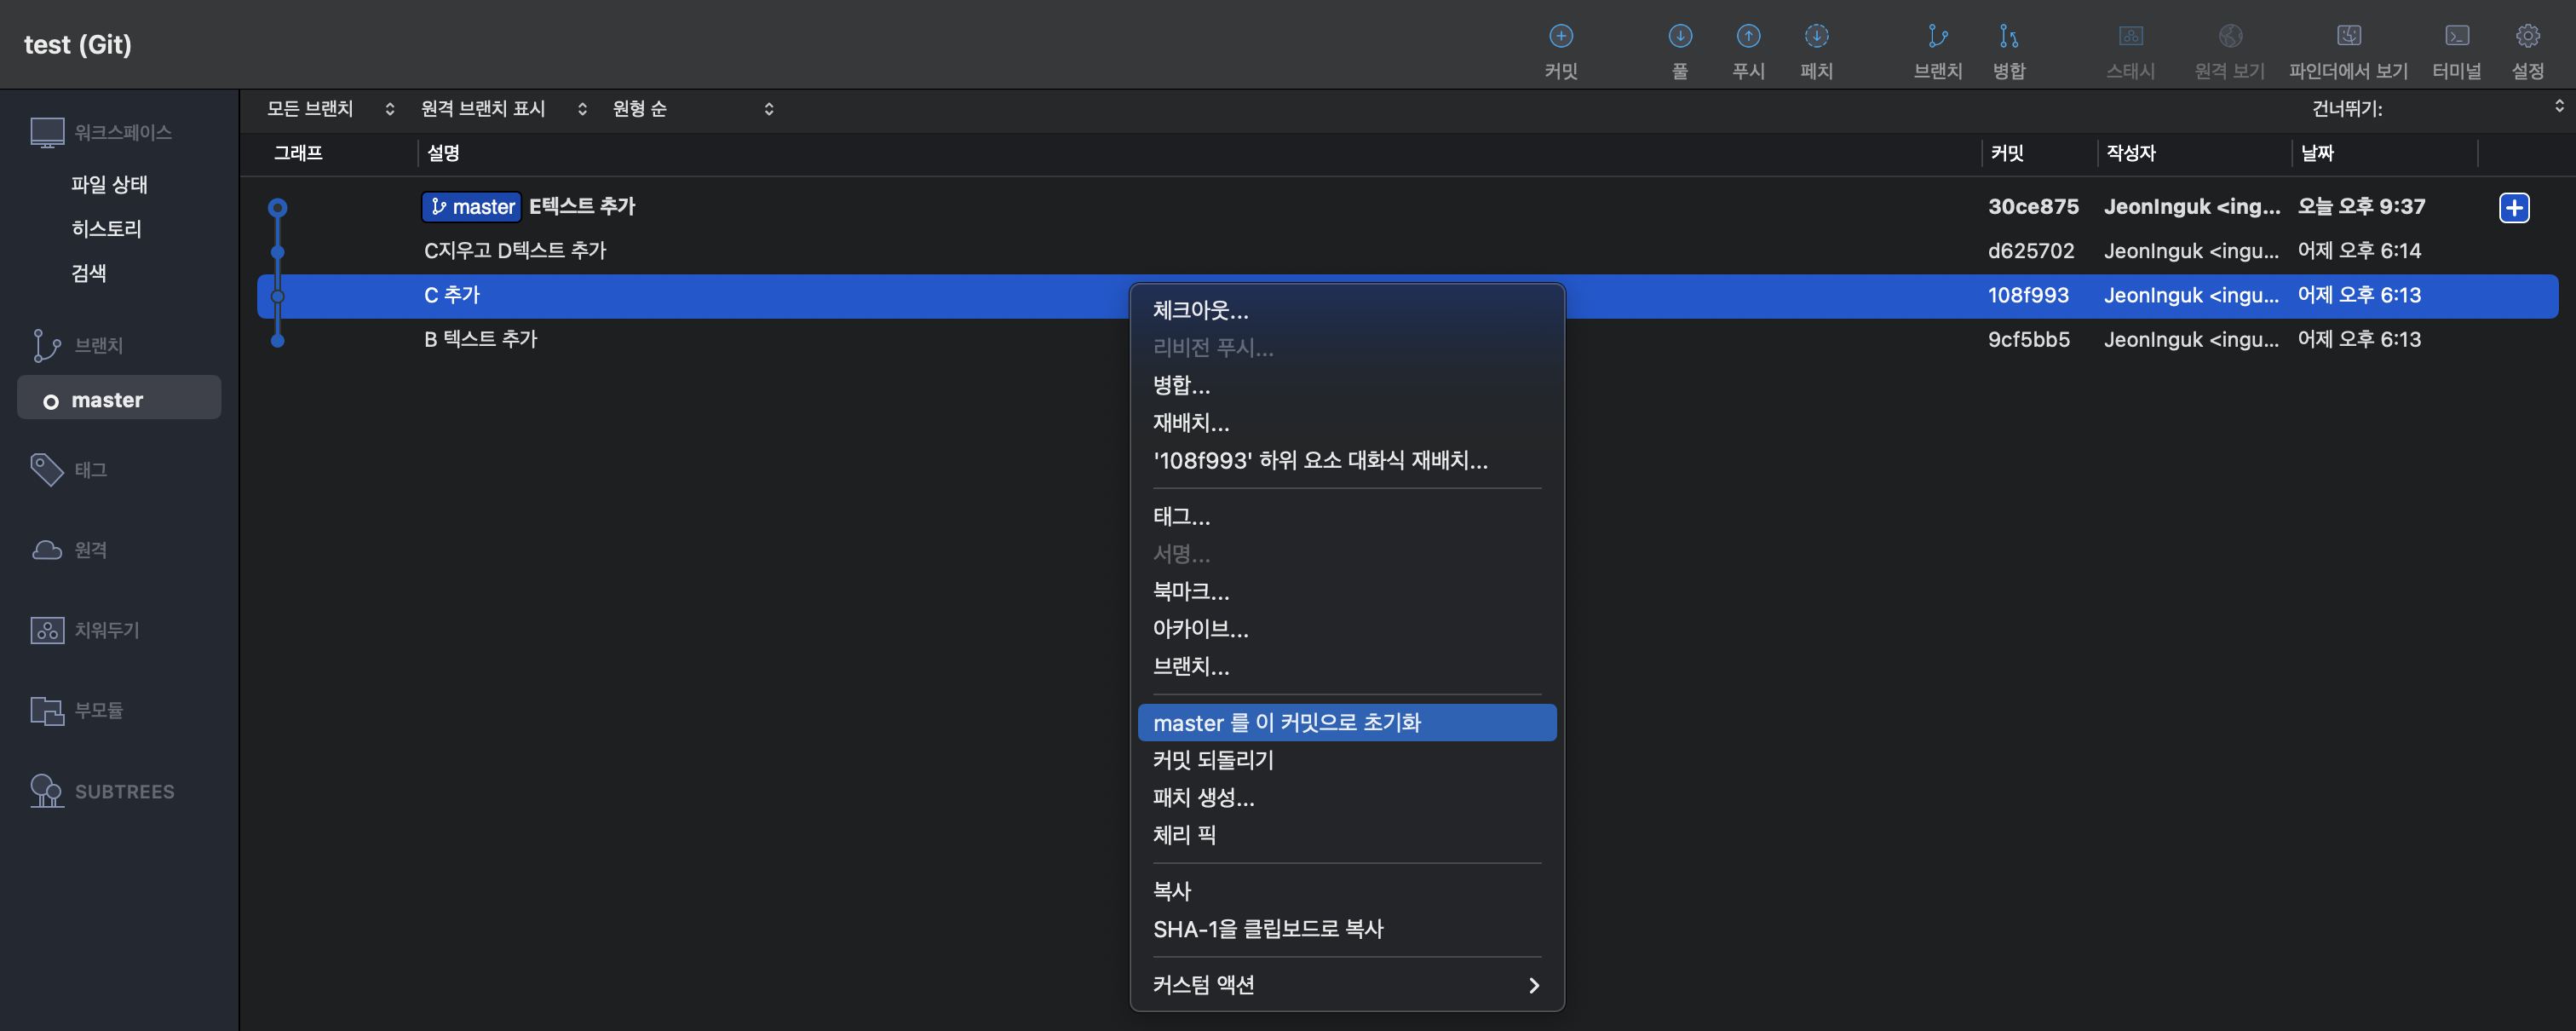Select 커밋 되돌리기 in the context menu
This screenshot has height=1031, width=2576.
tap(1213, 760)
